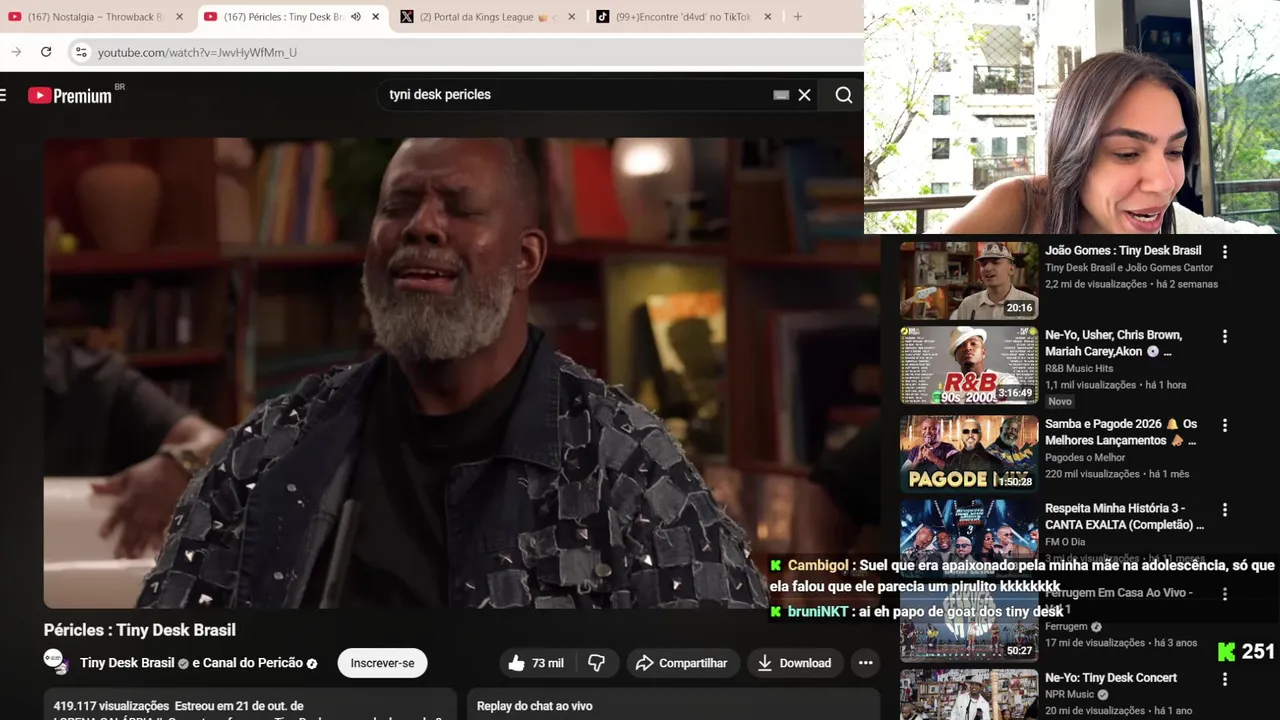This screenshot has height=720, width=1280.
Task: Open title Respeita Minha História 3
Action: pyautogui.click(x=1124, y=516)
